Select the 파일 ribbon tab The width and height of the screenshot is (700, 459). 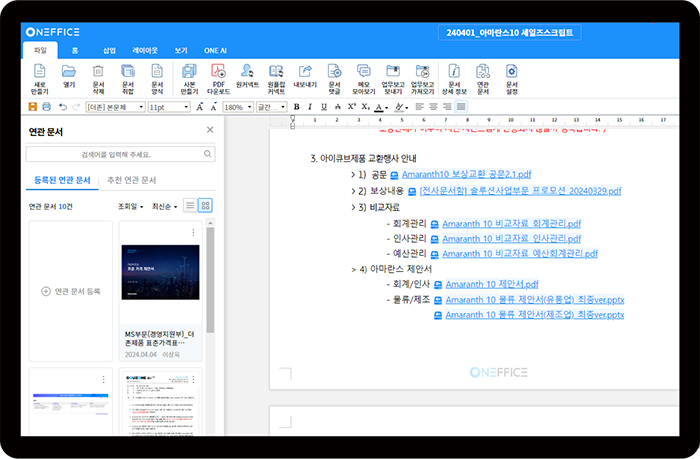click(x=40, y=50)
